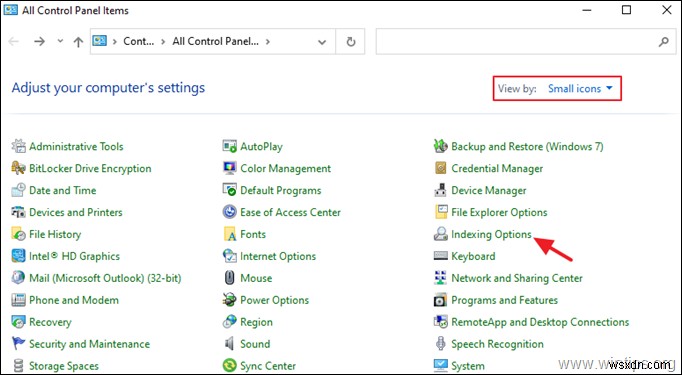
Task: Click the Power Options battery icon
Action: pos(229,300)
